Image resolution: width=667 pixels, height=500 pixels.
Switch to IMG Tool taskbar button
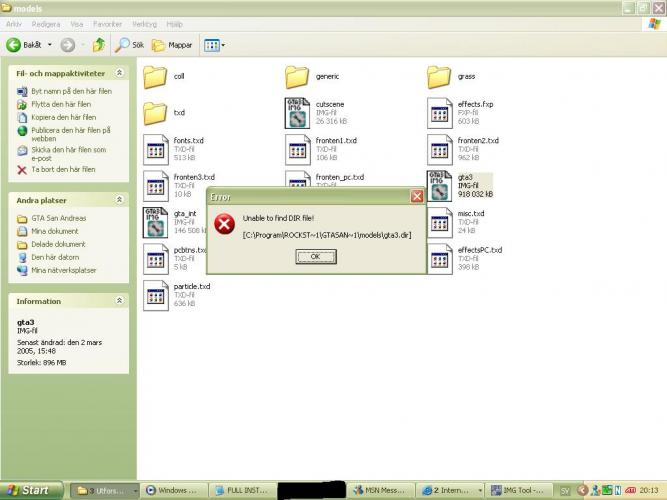pos(520,491)
